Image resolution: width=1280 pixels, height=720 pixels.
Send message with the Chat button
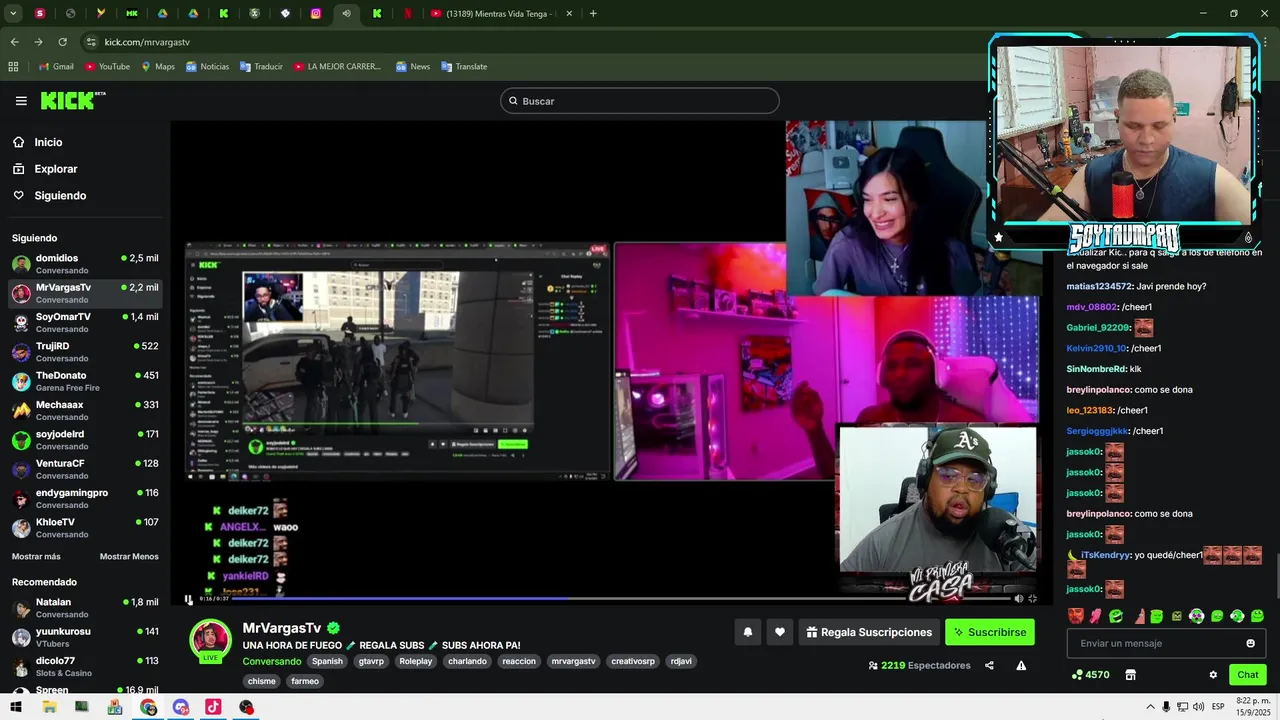tap(1247, 675)
